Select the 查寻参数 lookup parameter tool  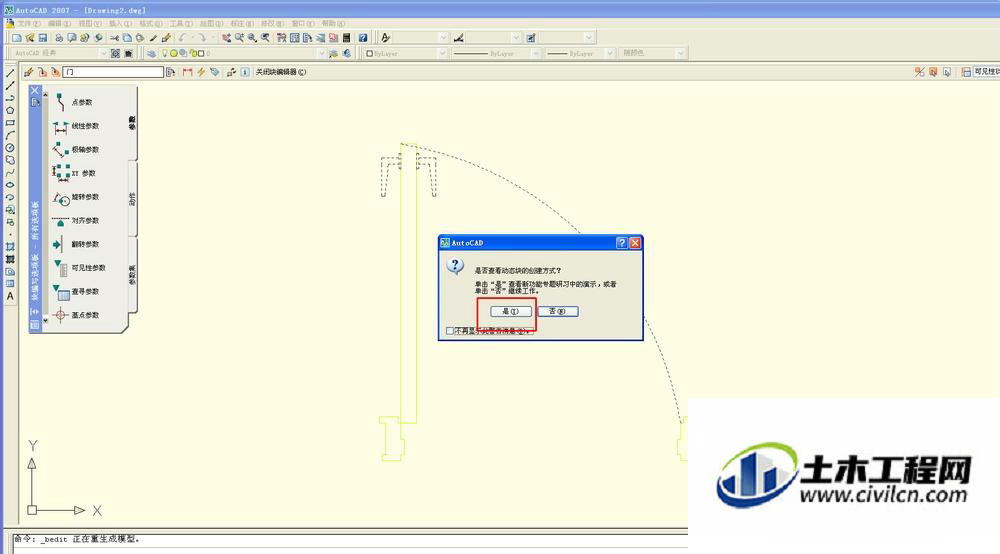click(x=77, y=291)
